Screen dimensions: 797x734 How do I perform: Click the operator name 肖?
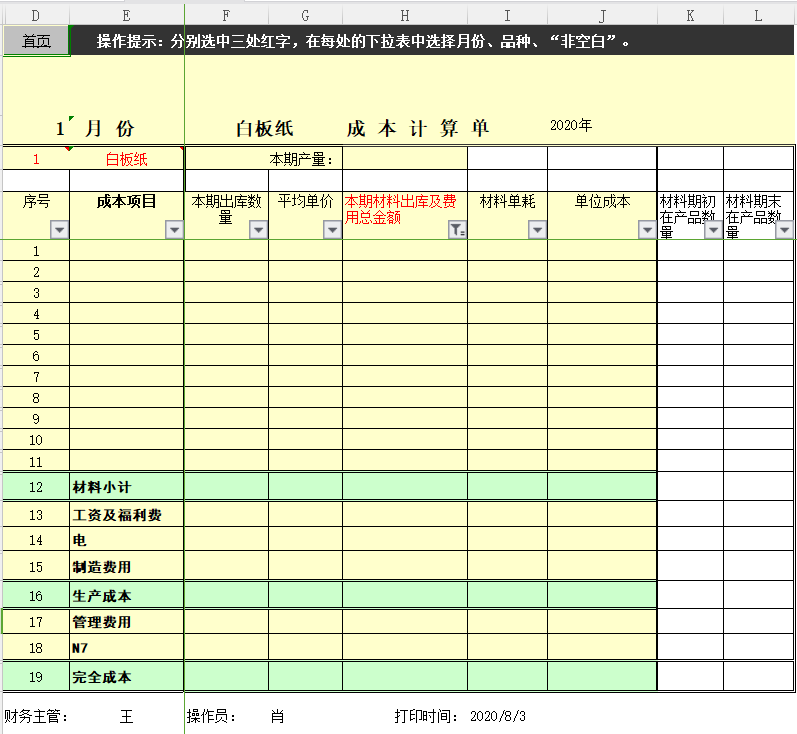tap(278, 716)
